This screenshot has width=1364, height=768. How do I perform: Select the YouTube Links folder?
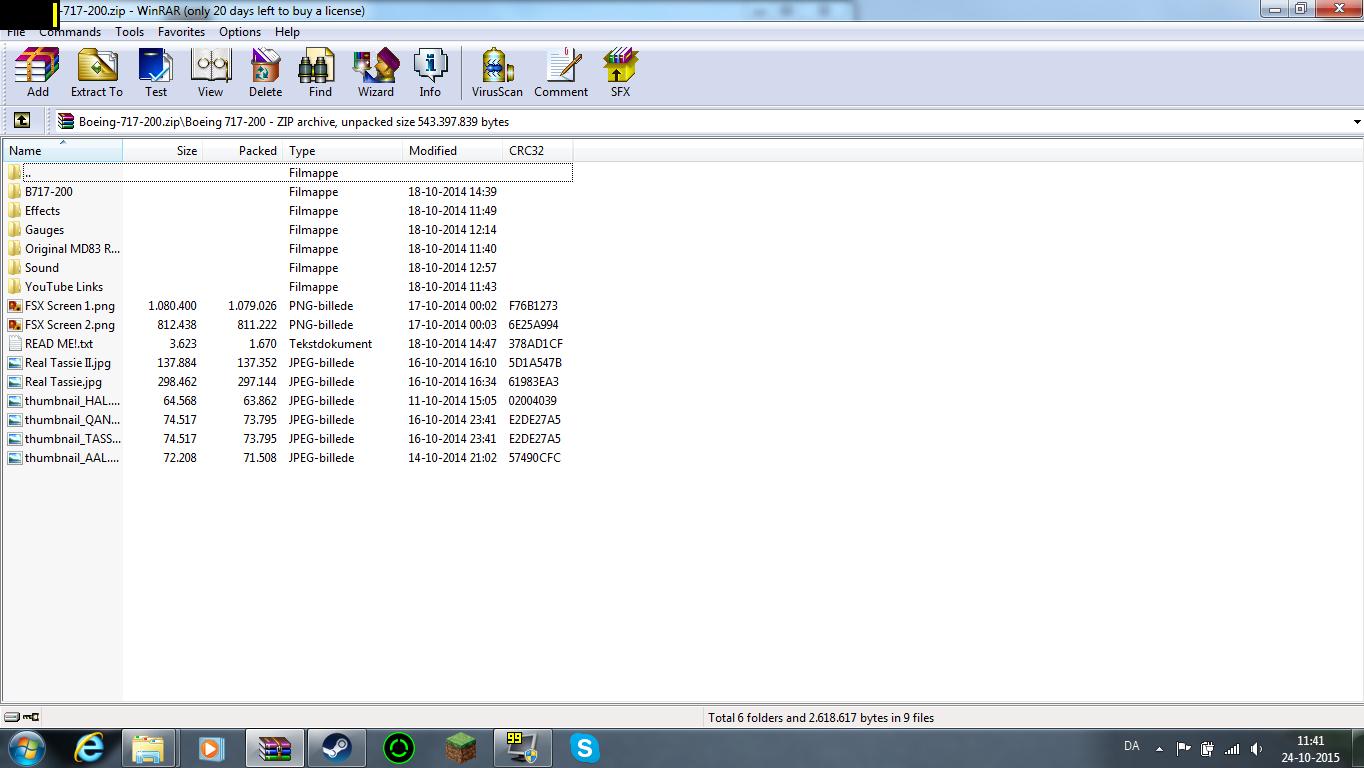(x=64, y=287)
